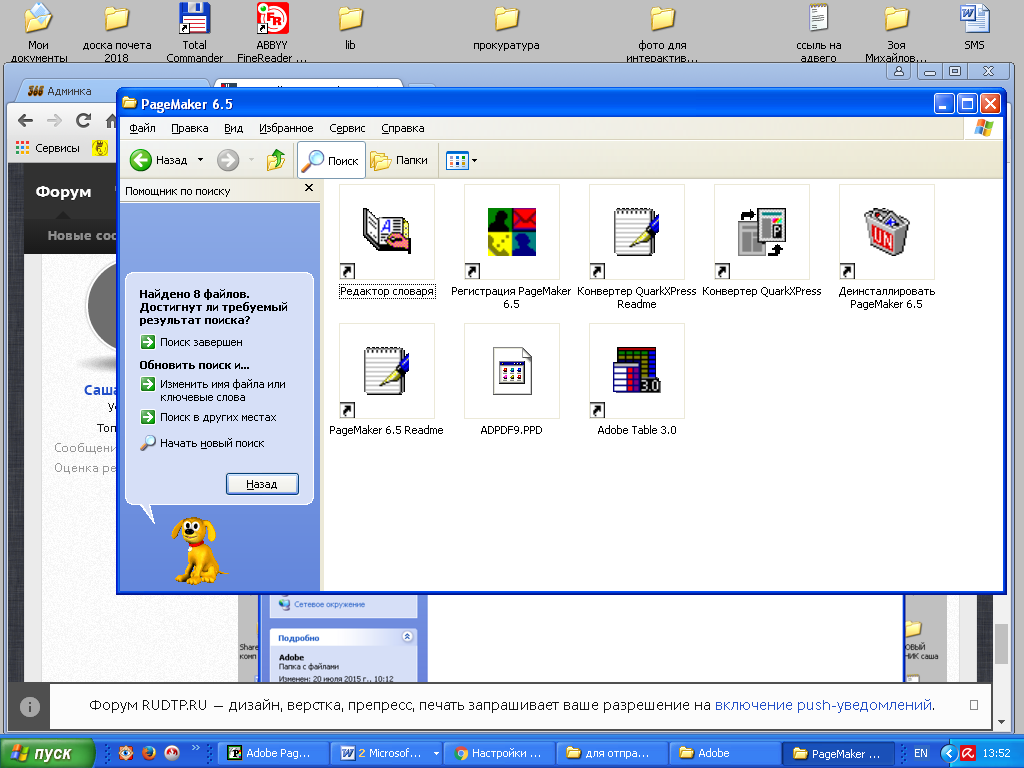Close the Помощник по поиску pane
This screenshot has height=768, width=1024.
pyautogui.click(x=309, y=188)
